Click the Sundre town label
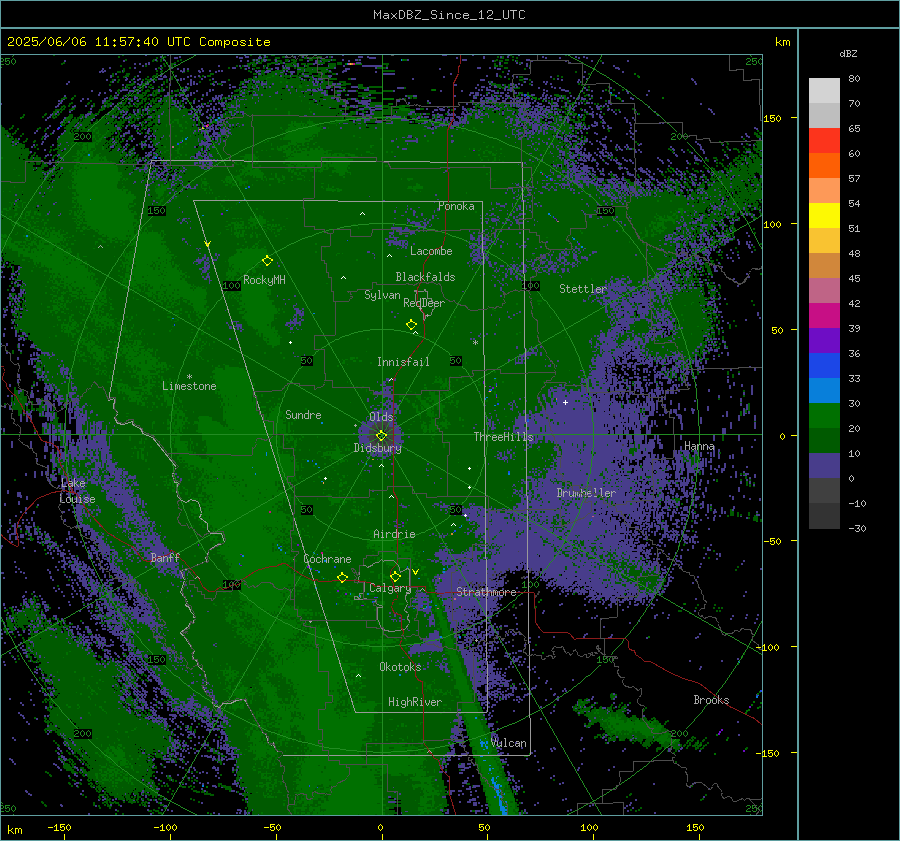Screen dimensions: 900x841 click(x=303, y=414)
